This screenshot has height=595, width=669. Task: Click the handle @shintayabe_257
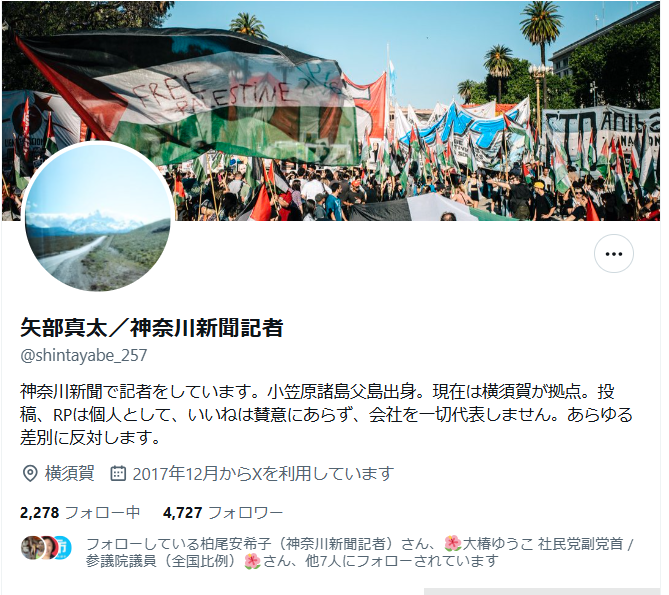[84, 355]
